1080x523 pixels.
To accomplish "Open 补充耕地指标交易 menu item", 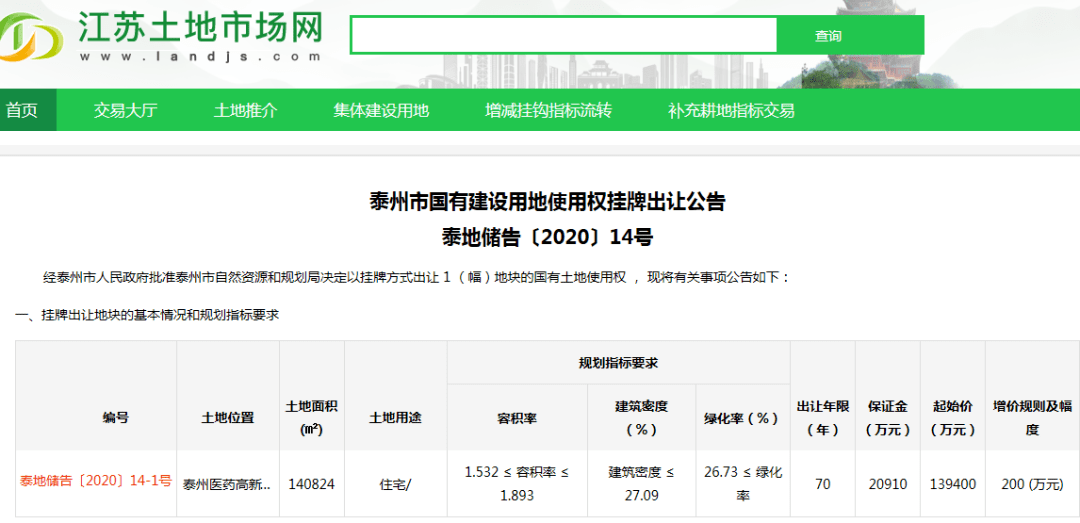I will (731, 110).
